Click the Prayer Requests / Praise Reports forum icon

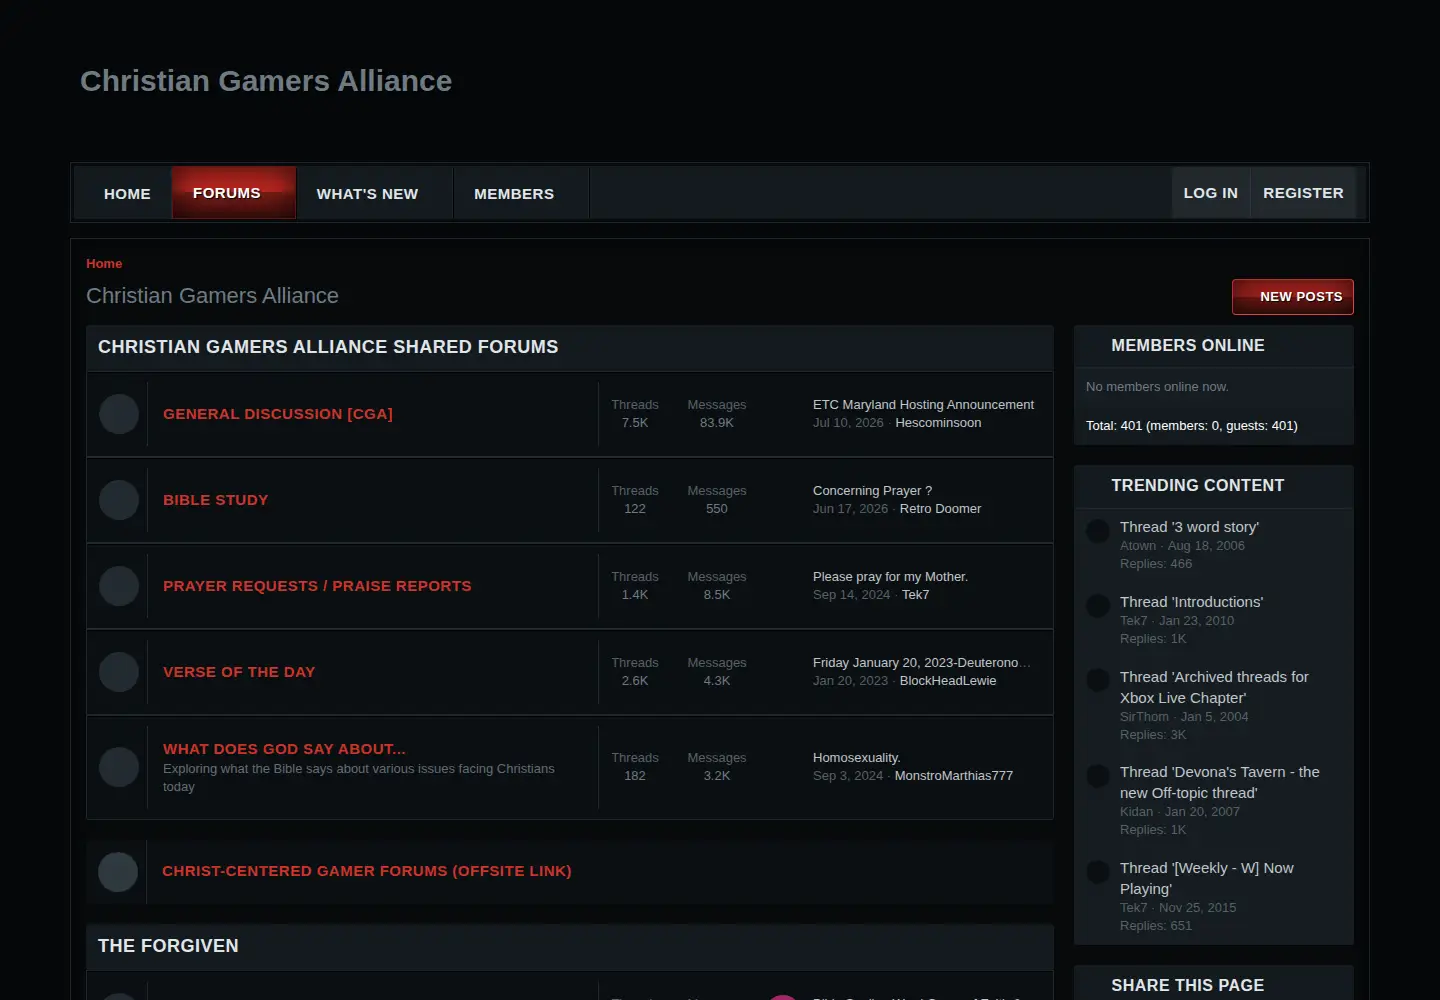point(119,586)
